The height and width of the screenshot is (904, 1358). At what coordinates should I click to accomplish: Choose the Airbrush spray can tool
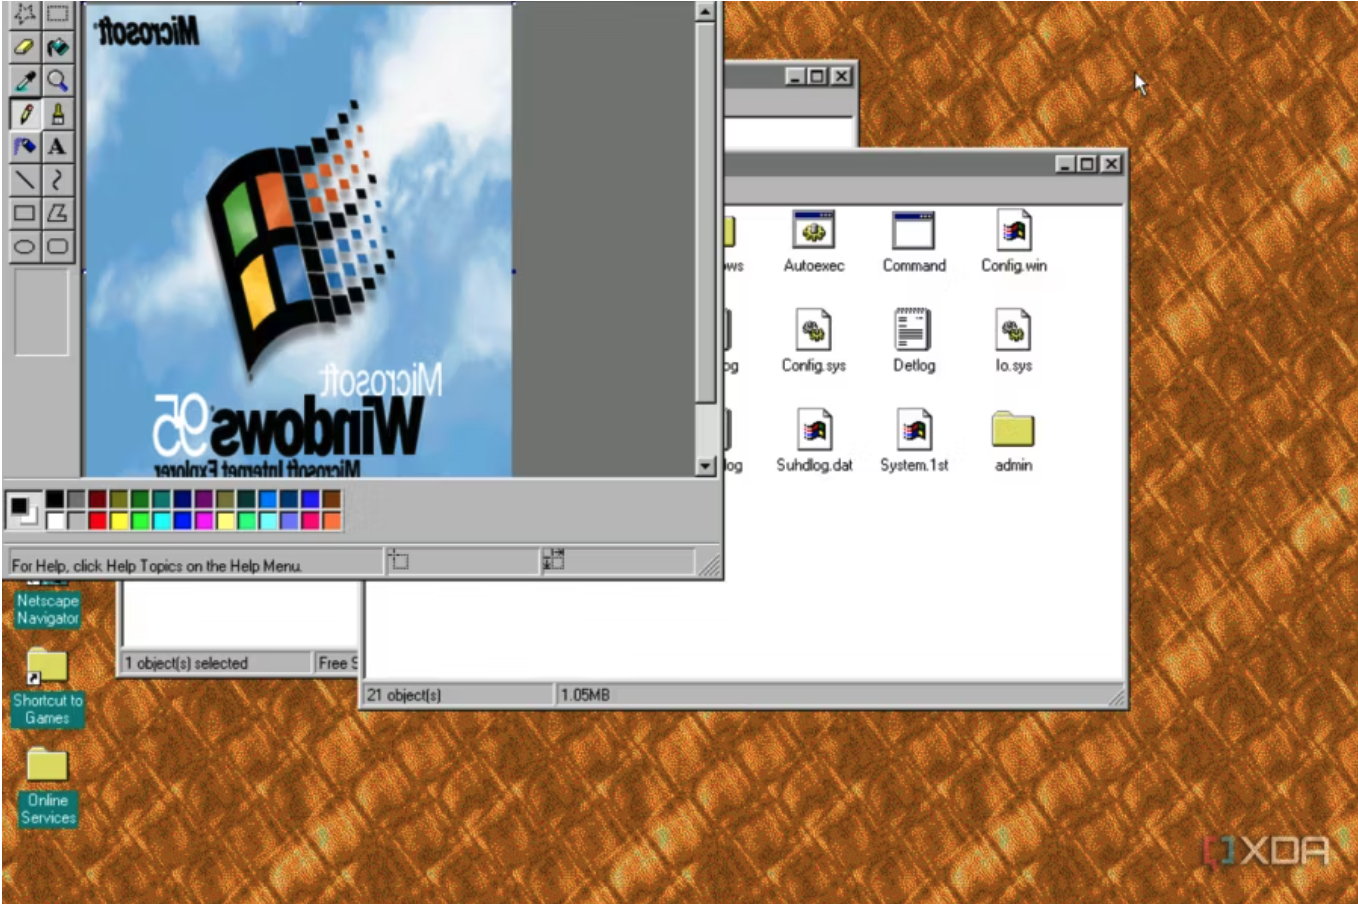(25, 147)
